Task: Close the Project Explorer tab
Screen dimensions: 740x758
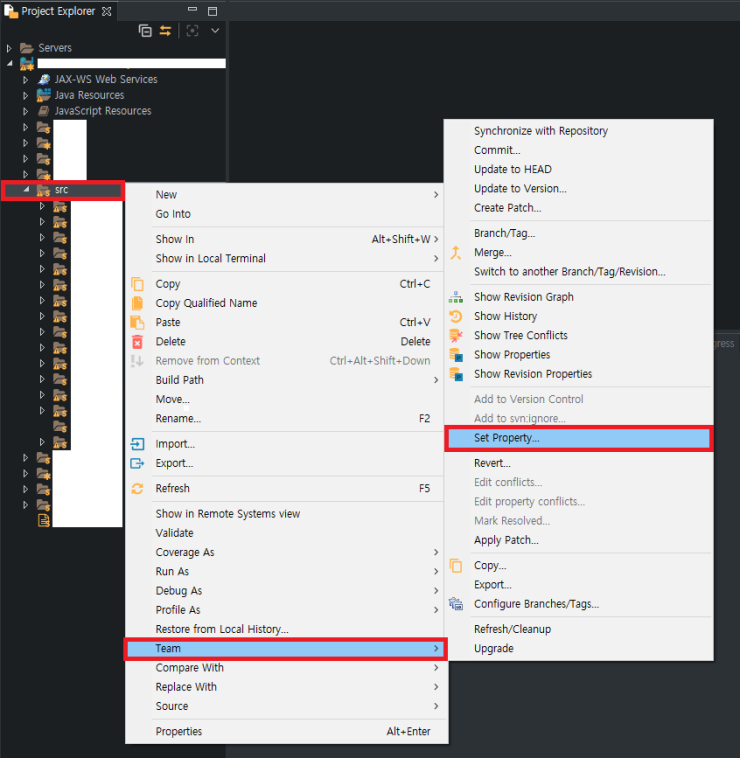Action: pyautogui.click(x=107, y=11)
